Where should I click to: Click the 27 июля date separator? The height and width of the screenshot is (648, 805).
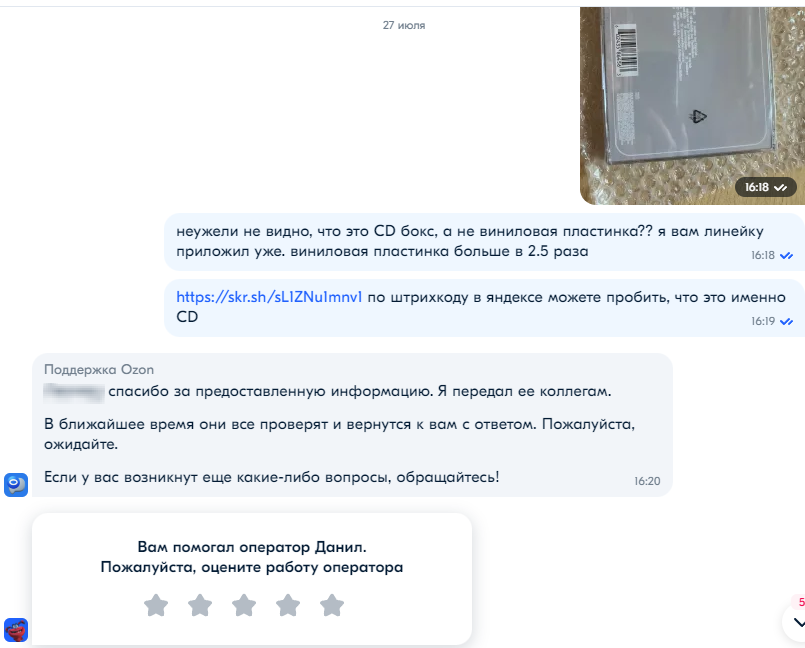(x=404, y=25)
